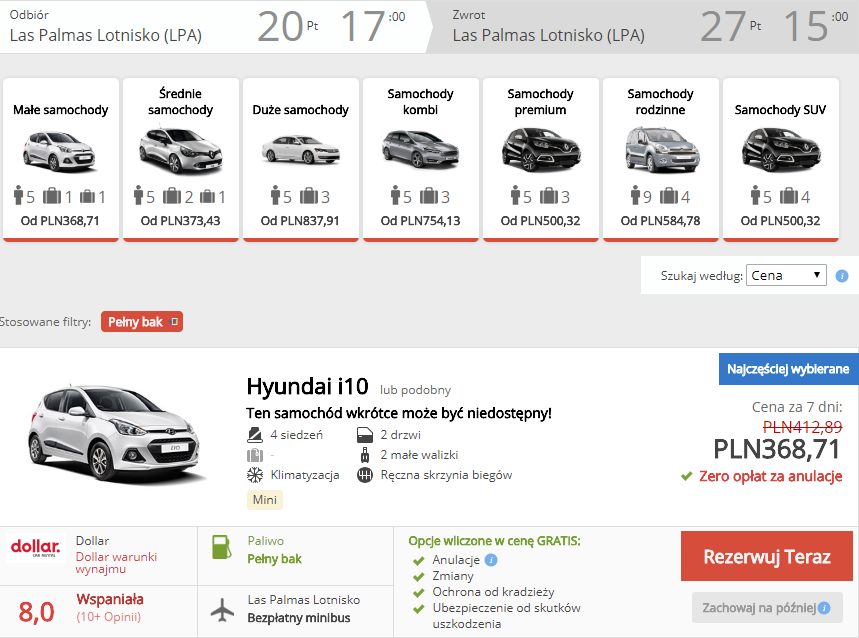Image resolution: width=859 pixels, height=638 pixels.
Task: Click the pickup date 20 Pt
Action: (288, 26)
